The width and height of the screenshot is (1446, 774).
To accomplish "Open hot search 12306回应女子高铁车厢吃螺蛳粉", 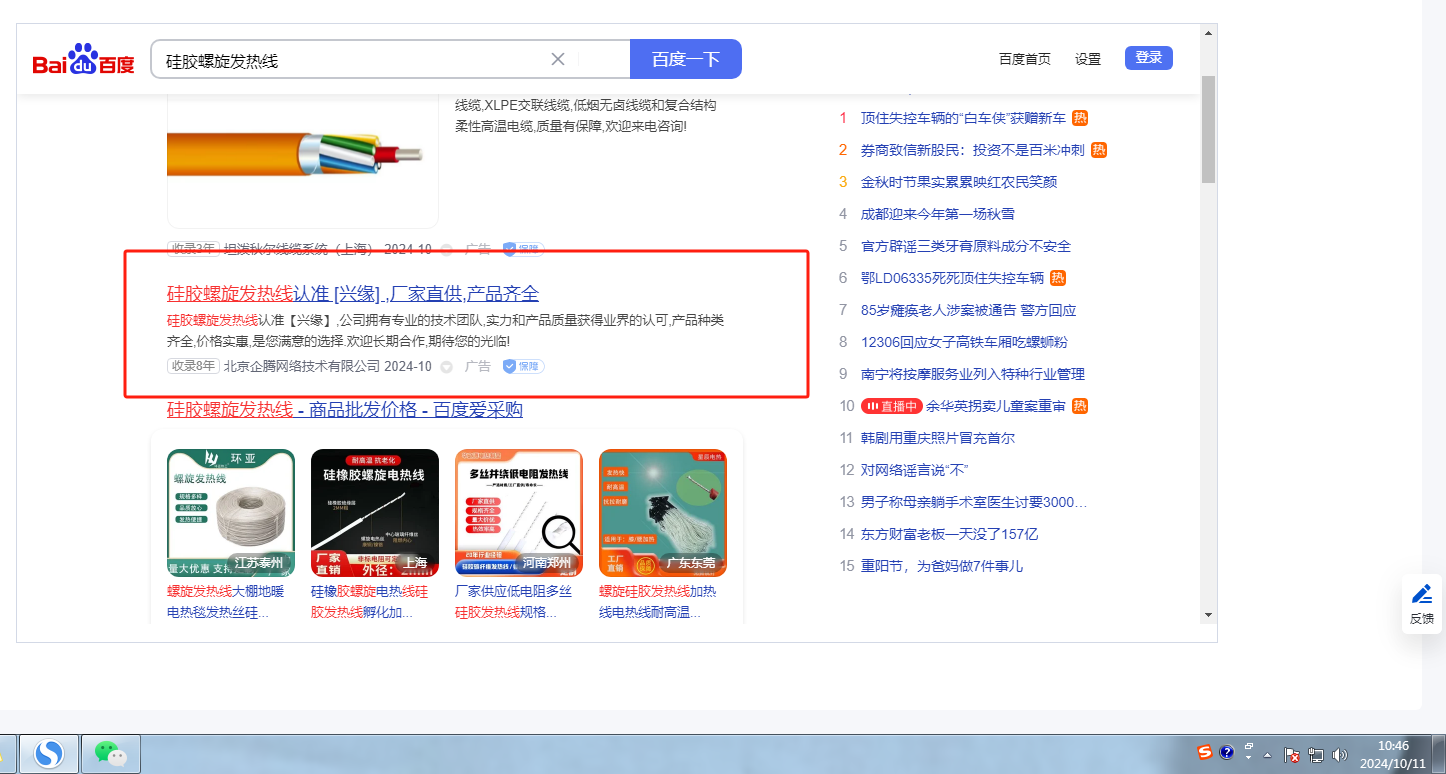I will pos(964,342).
